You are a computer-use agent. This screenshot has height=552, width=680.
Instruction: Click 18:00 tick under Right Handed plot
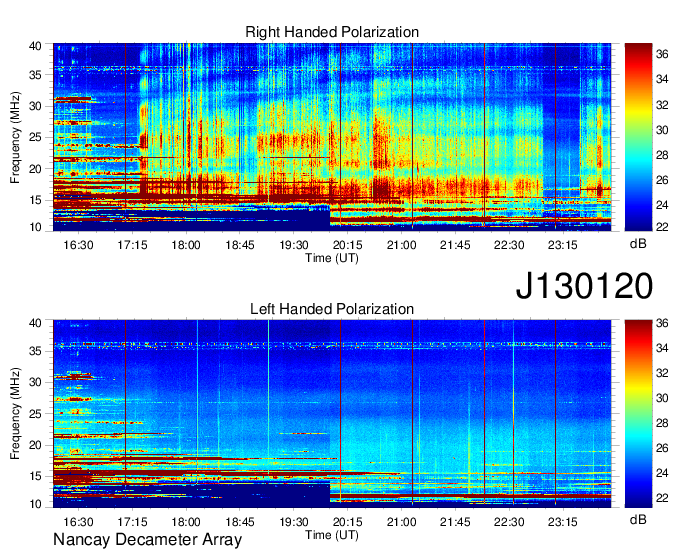click(186, 245)
